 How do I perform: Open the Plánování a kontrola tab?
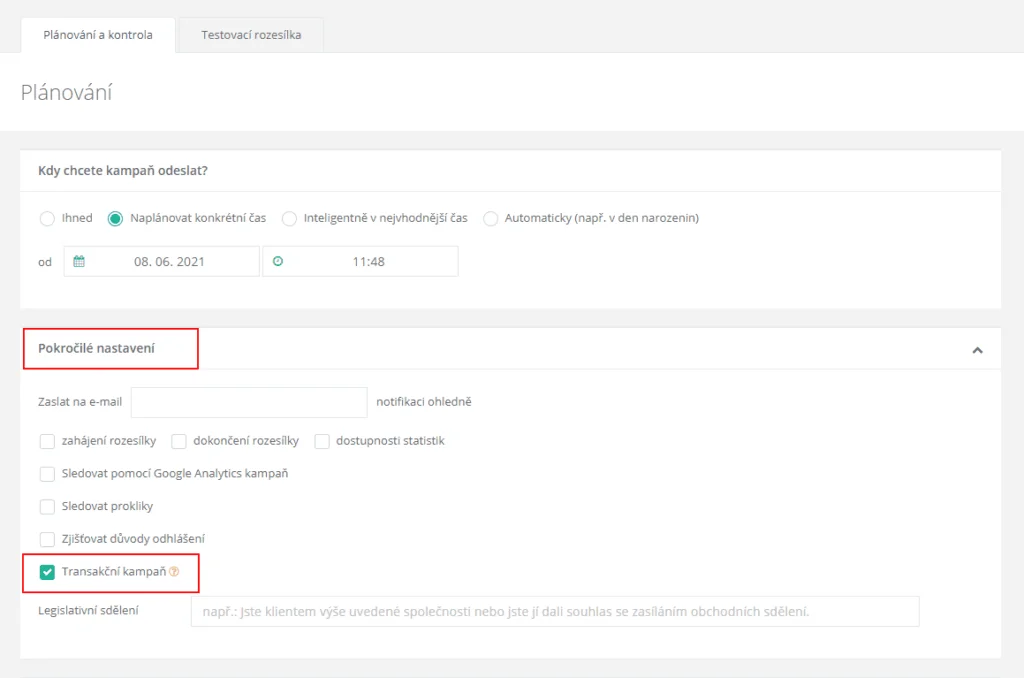(98, 35)
